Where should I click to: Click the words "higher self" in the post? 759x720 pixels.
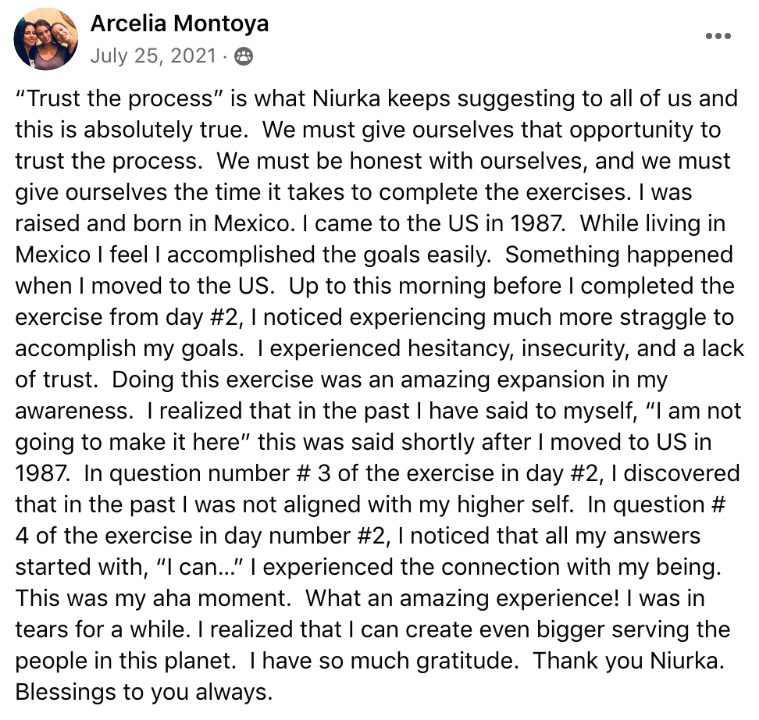coord(515,505)
